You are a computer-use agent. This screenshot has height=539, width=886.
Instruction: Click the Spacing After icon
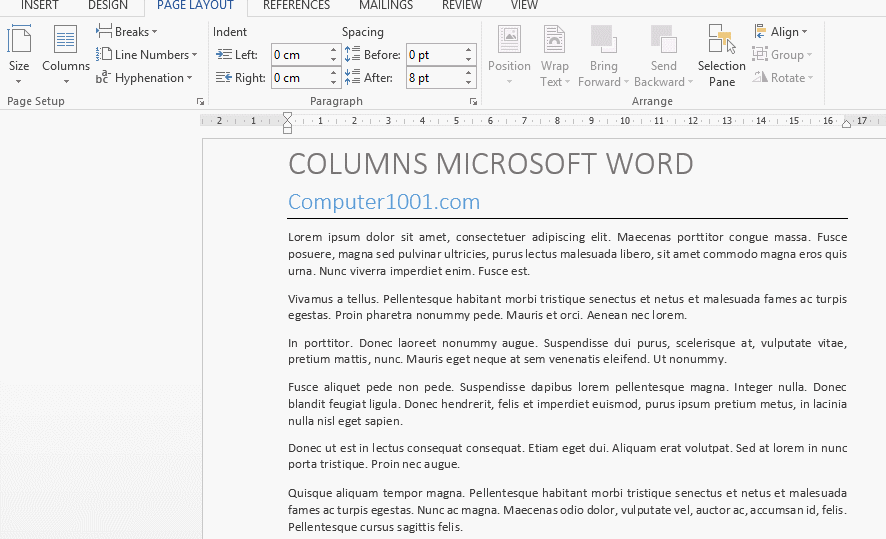click(x=353, y=76)
